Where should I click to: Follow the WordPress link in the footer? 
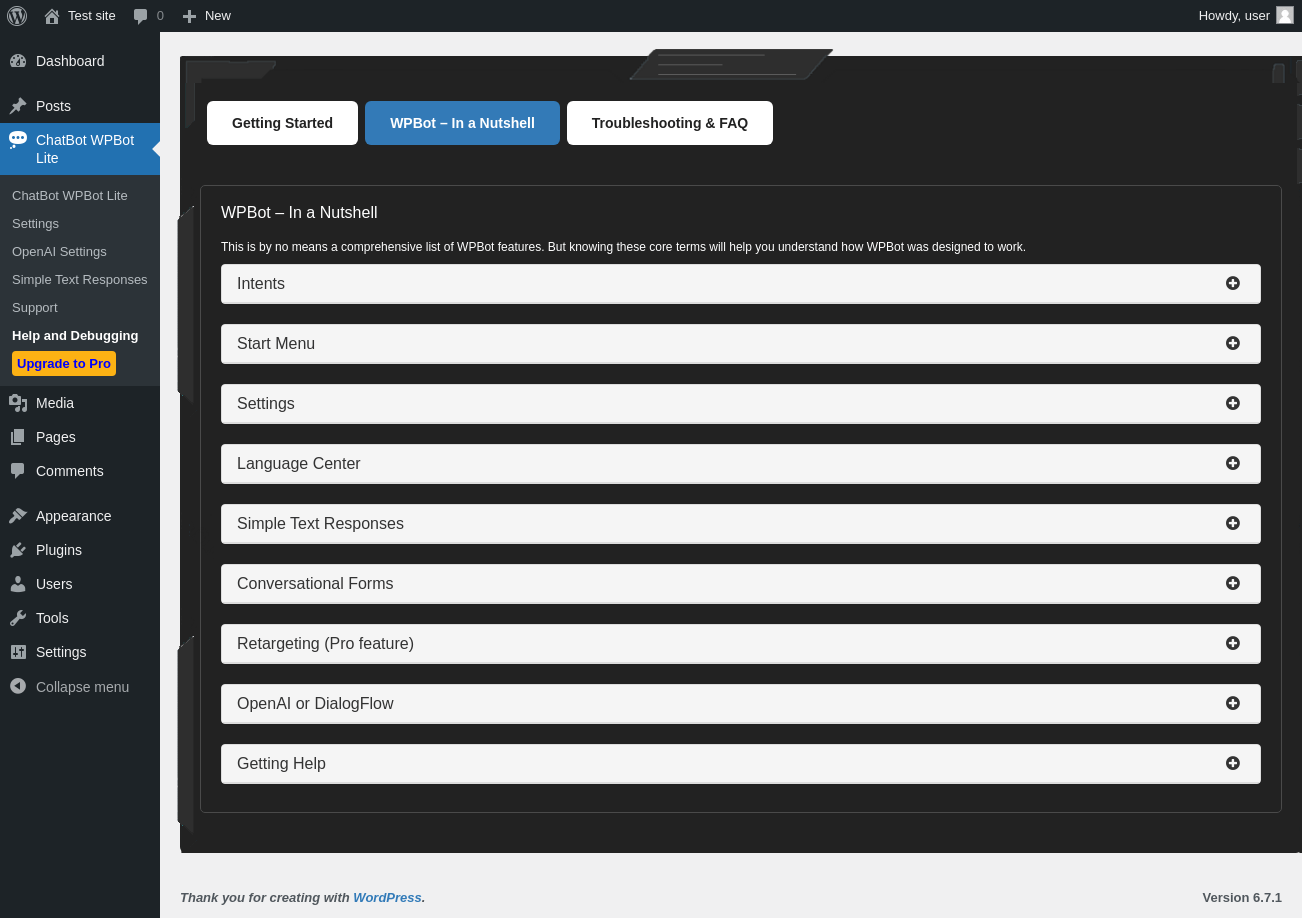pyautogui.click(x=387, y=897)
